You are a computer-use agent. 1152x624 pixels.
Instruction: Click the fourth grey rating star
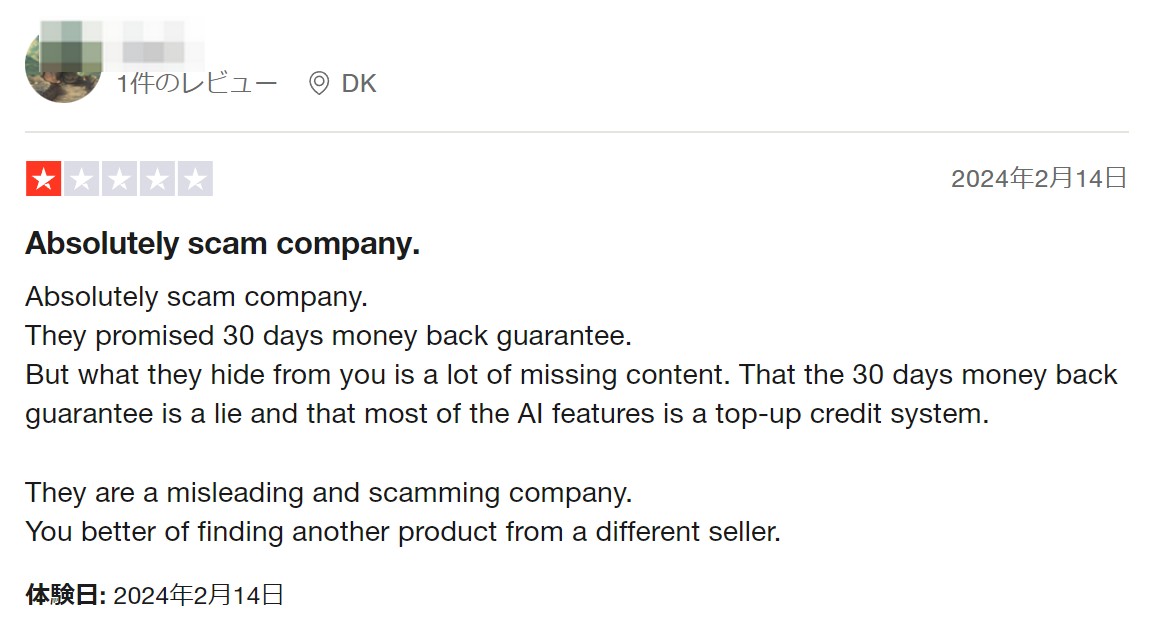coord(157,179)
